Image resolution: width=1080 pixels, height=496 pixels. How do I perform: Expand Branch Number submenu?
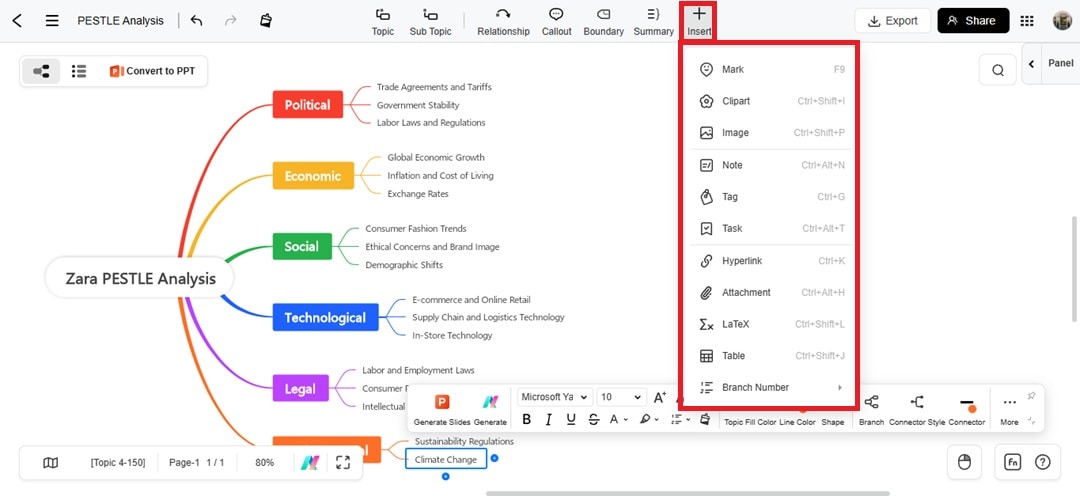pos(771,388)
